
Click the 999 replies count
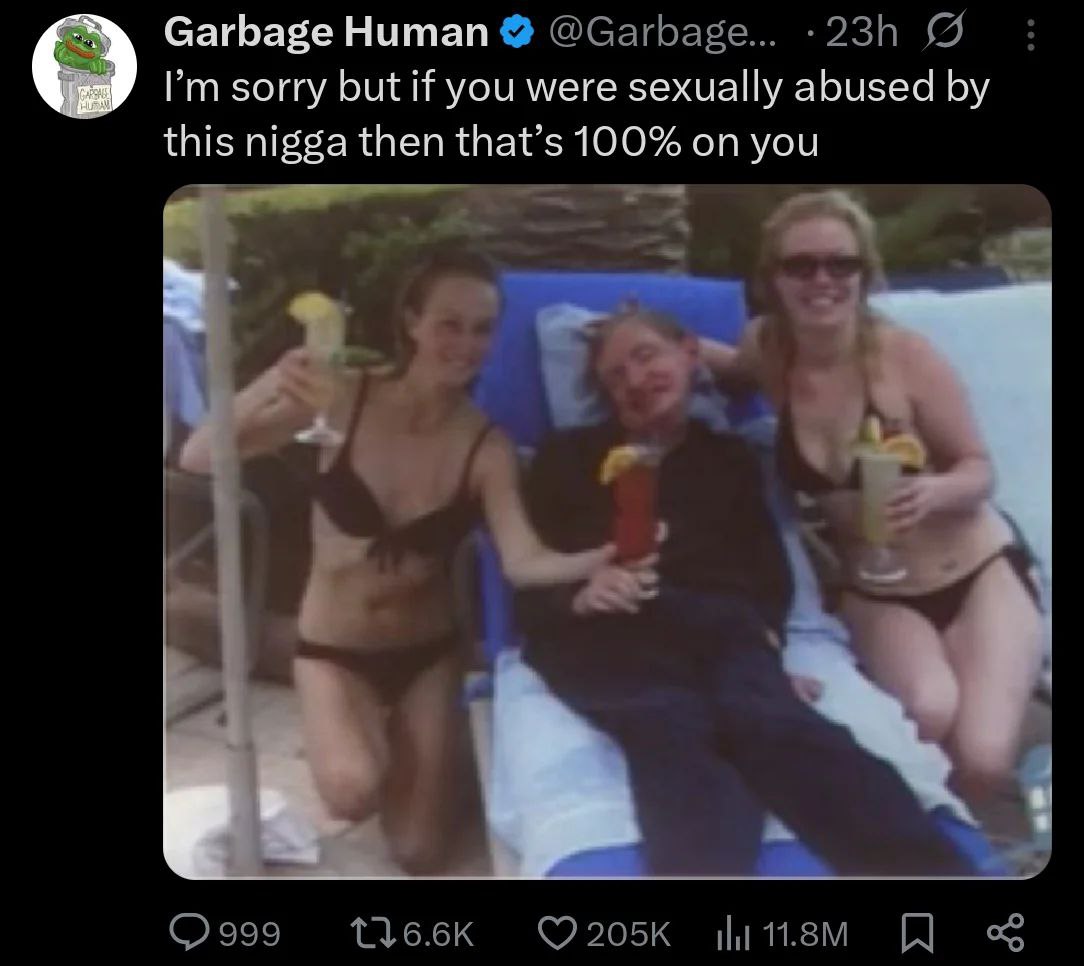[x=250, y=934]
